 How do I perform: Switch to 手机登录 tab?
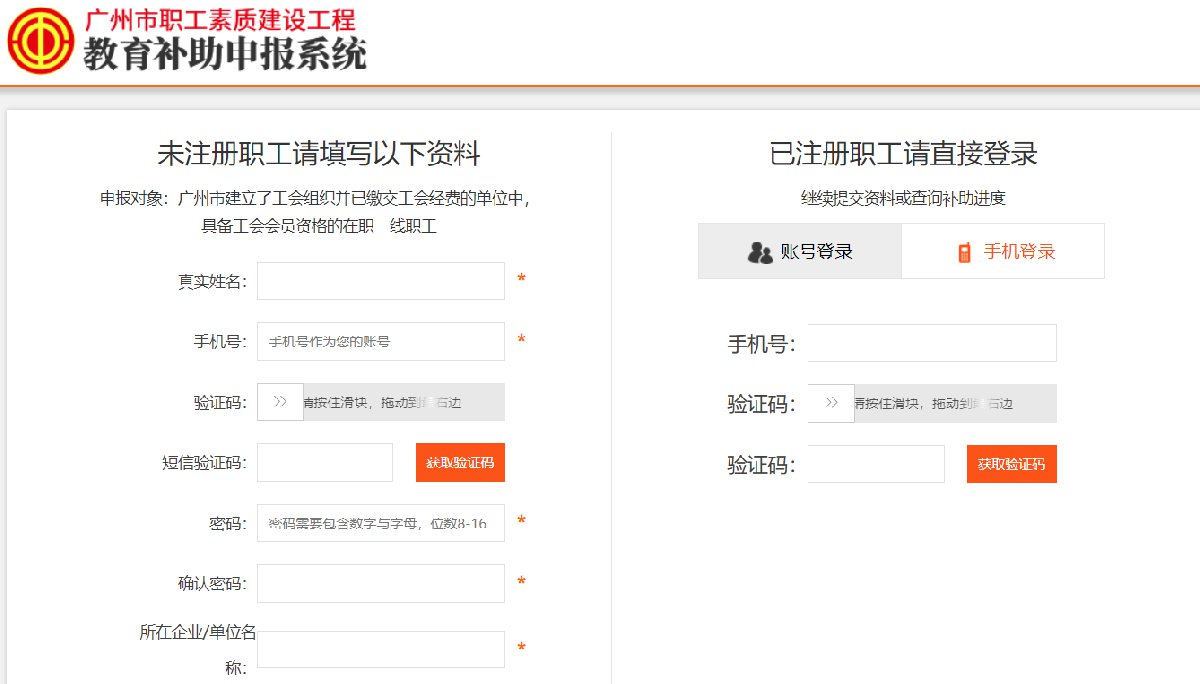[x=1003, y=251]
